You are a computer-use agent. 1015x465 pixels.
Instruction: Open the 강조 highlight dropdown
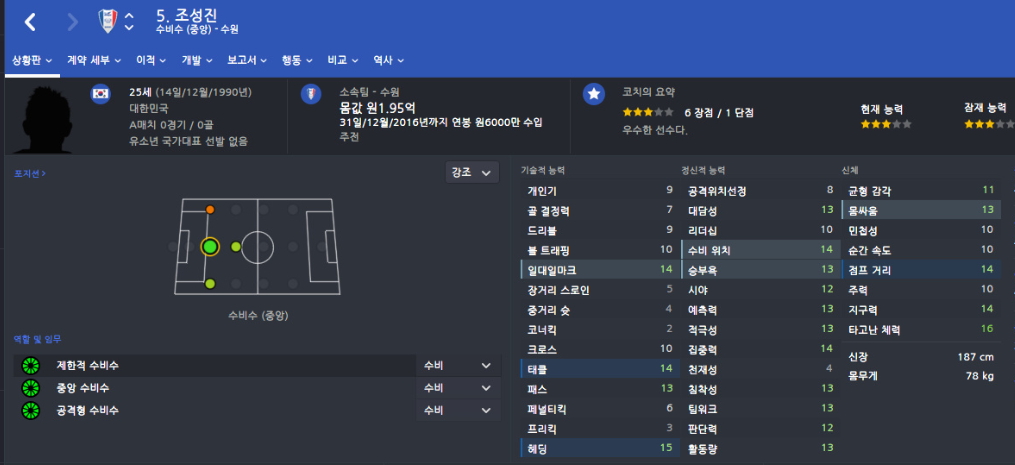pos(472,173)
